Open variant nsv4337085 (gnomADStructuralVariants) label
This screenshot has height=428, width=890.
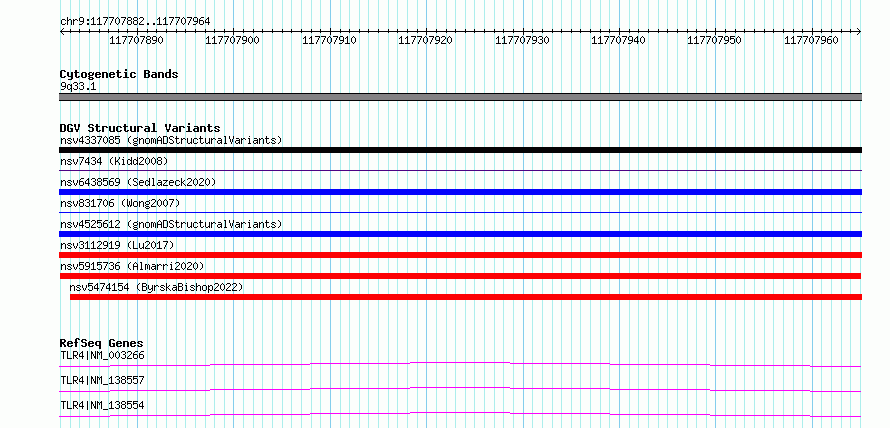click(x=171, y=140)
